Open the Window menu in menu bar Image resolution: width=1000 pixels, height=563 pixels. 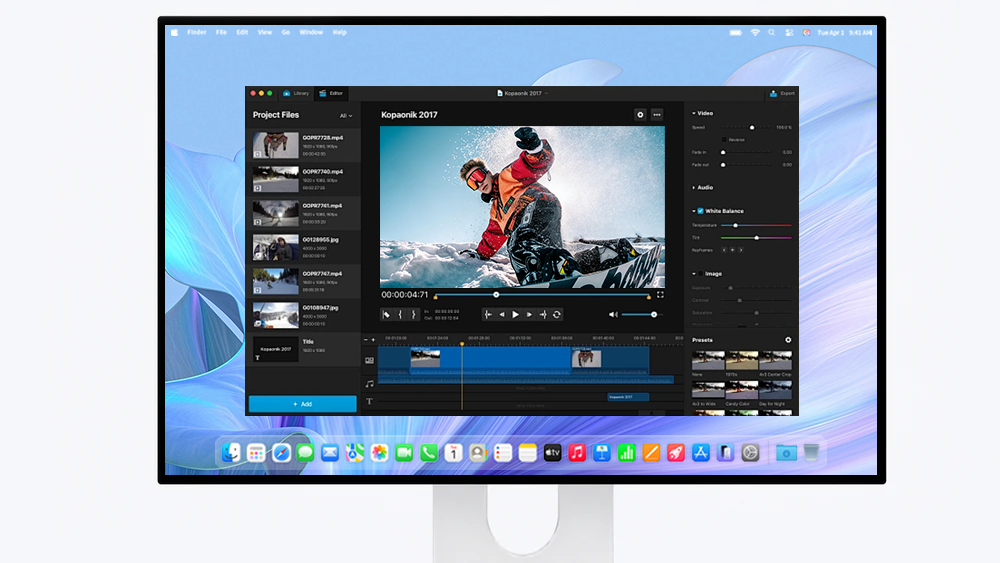coord(311,32)
